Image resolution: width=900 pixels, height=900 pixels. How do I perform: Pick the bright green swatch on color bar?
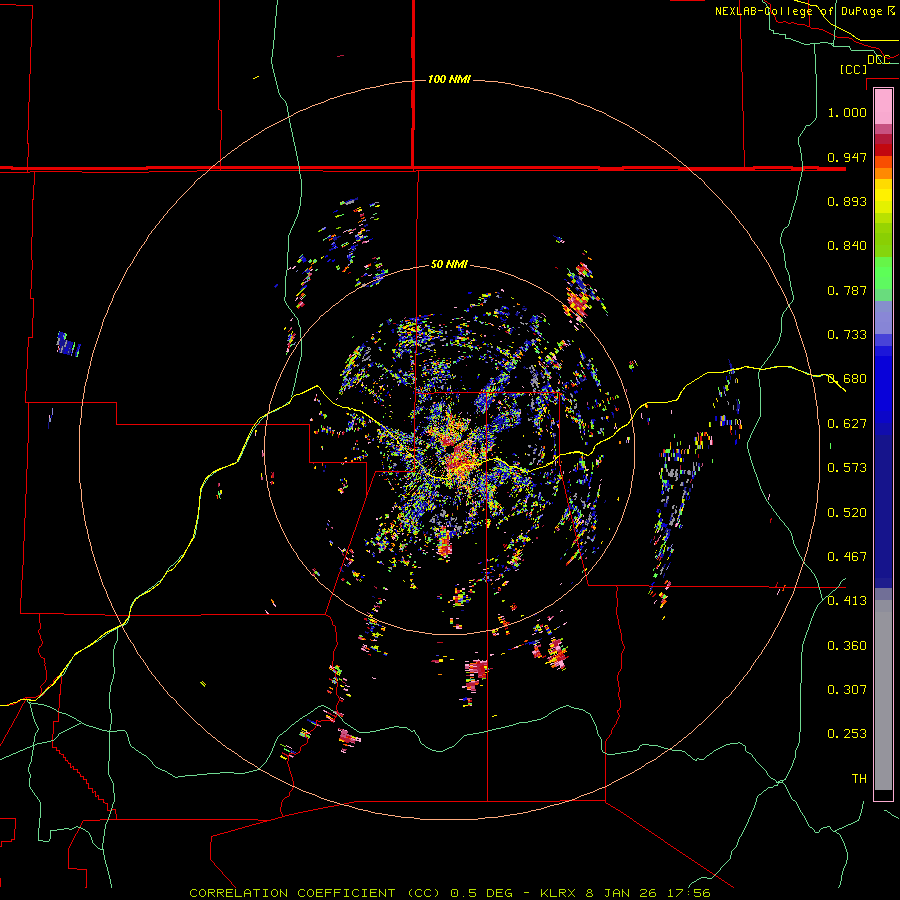pos(883,273)
